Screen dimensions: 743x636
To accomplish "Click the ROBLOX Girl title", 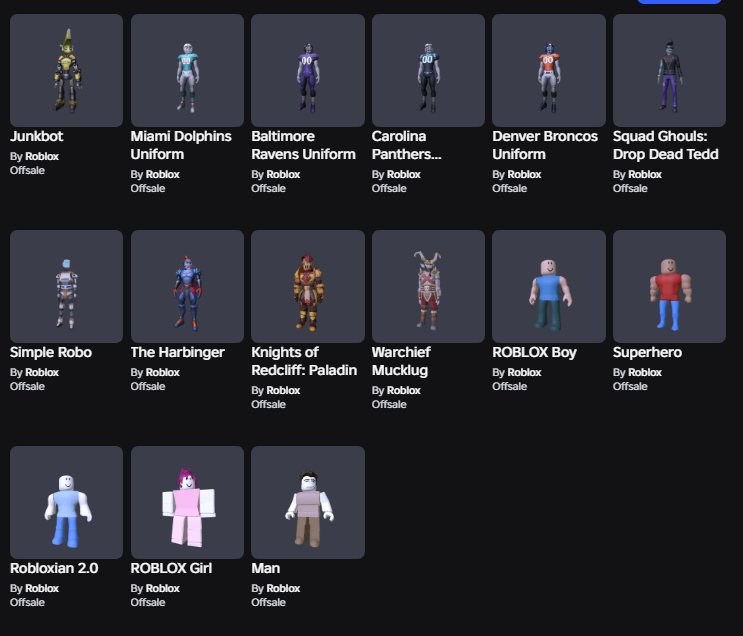I will pos(172,568).
